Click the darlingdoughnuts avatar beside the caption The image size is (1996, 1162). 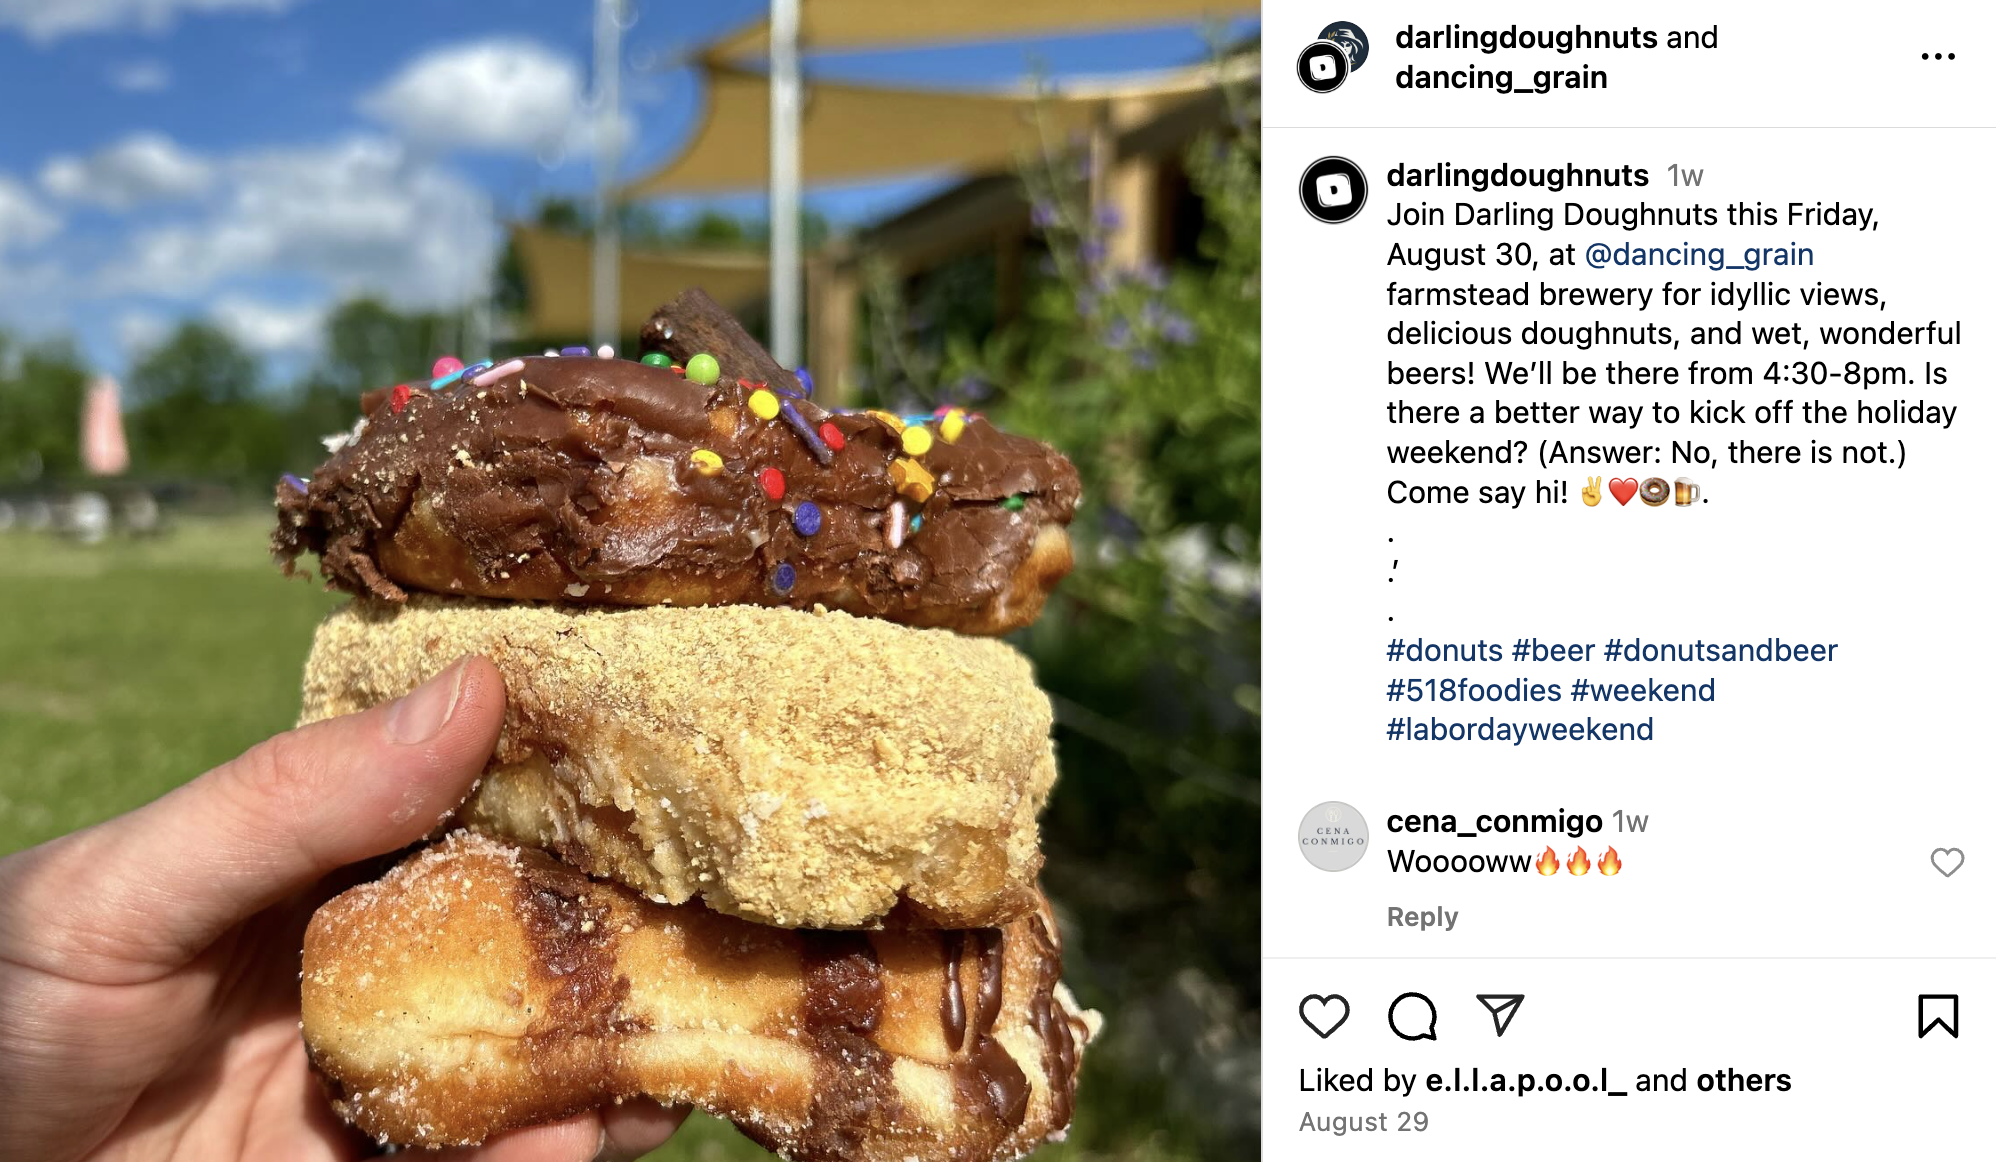pyautogui.click(x=1333, y=190)
